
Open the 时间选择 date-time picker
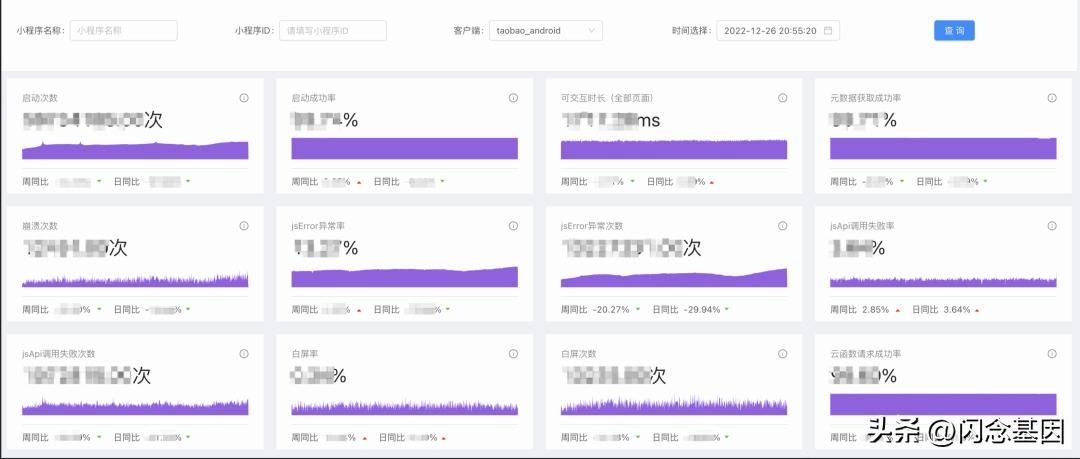(778, 31)
